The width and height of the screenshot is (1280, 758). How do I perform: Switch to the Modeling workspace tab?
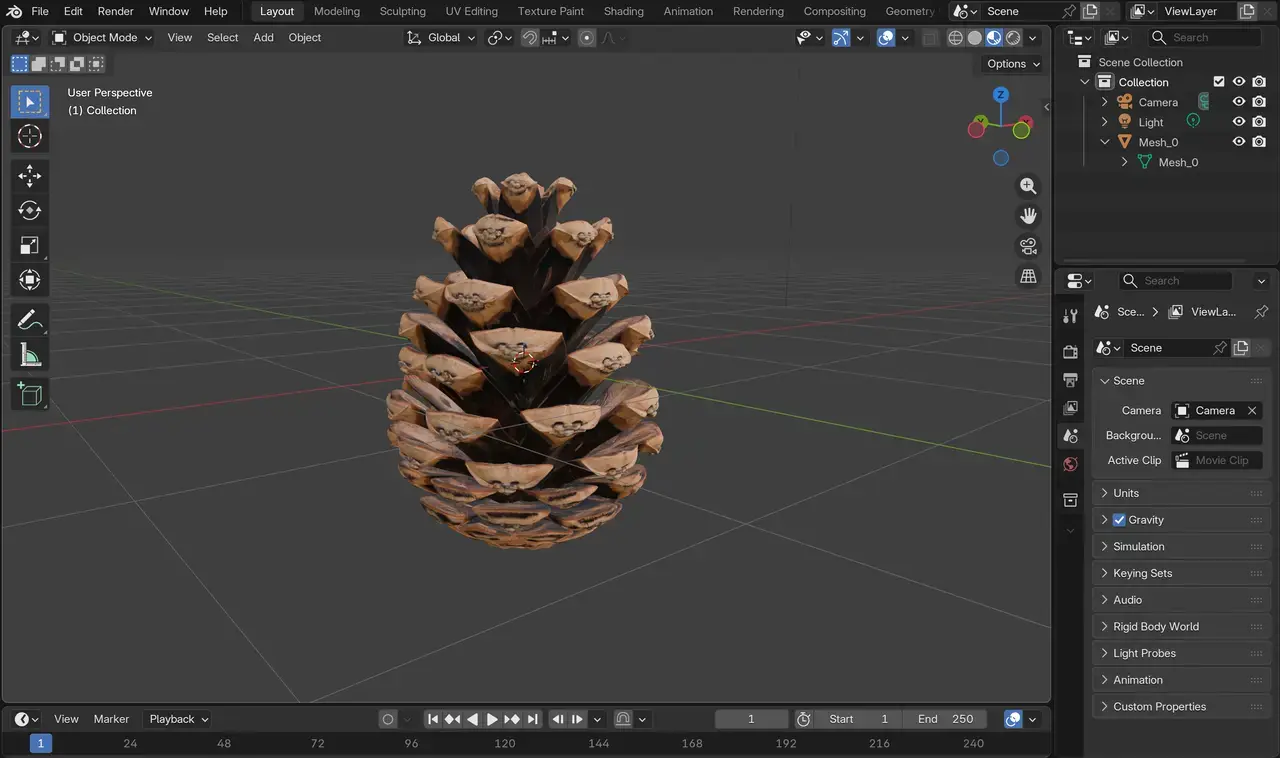click(336, 11)
